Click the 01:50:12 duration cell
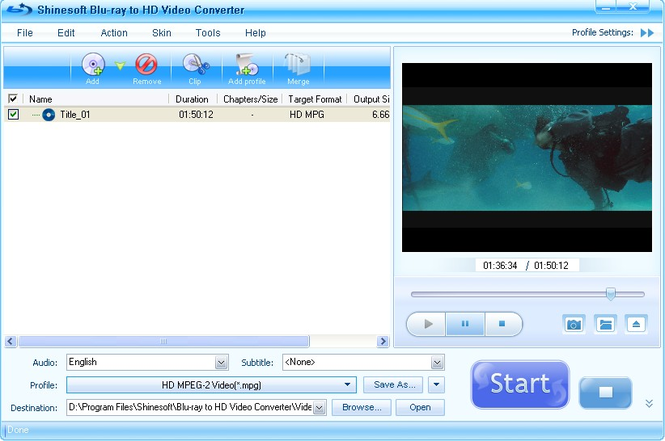665x441 pixels. 196,114
